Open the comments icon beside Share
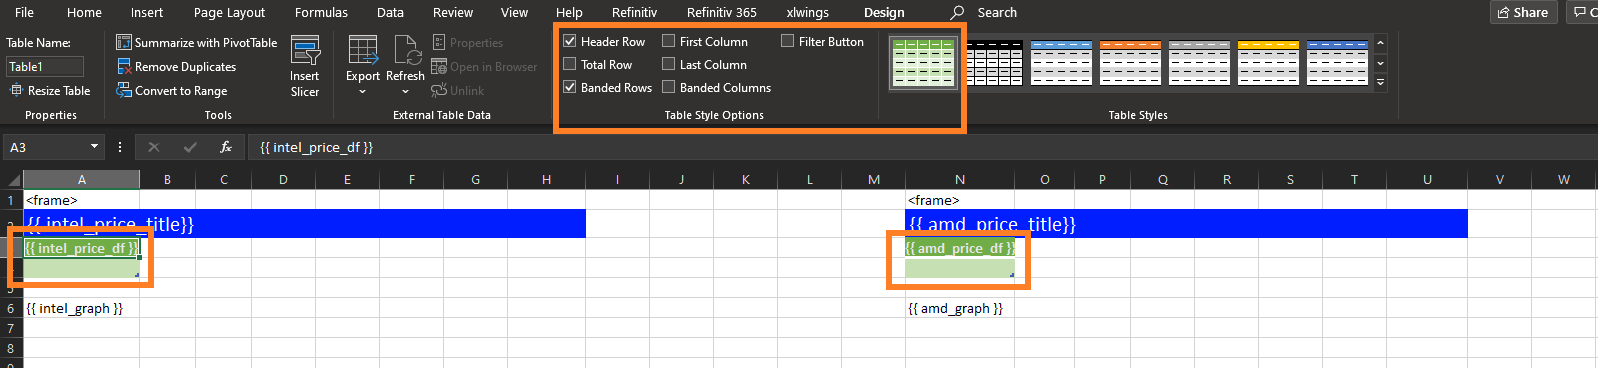Image resolution: width=1598 pixels, height=368 pixels. pos(1581,13)
